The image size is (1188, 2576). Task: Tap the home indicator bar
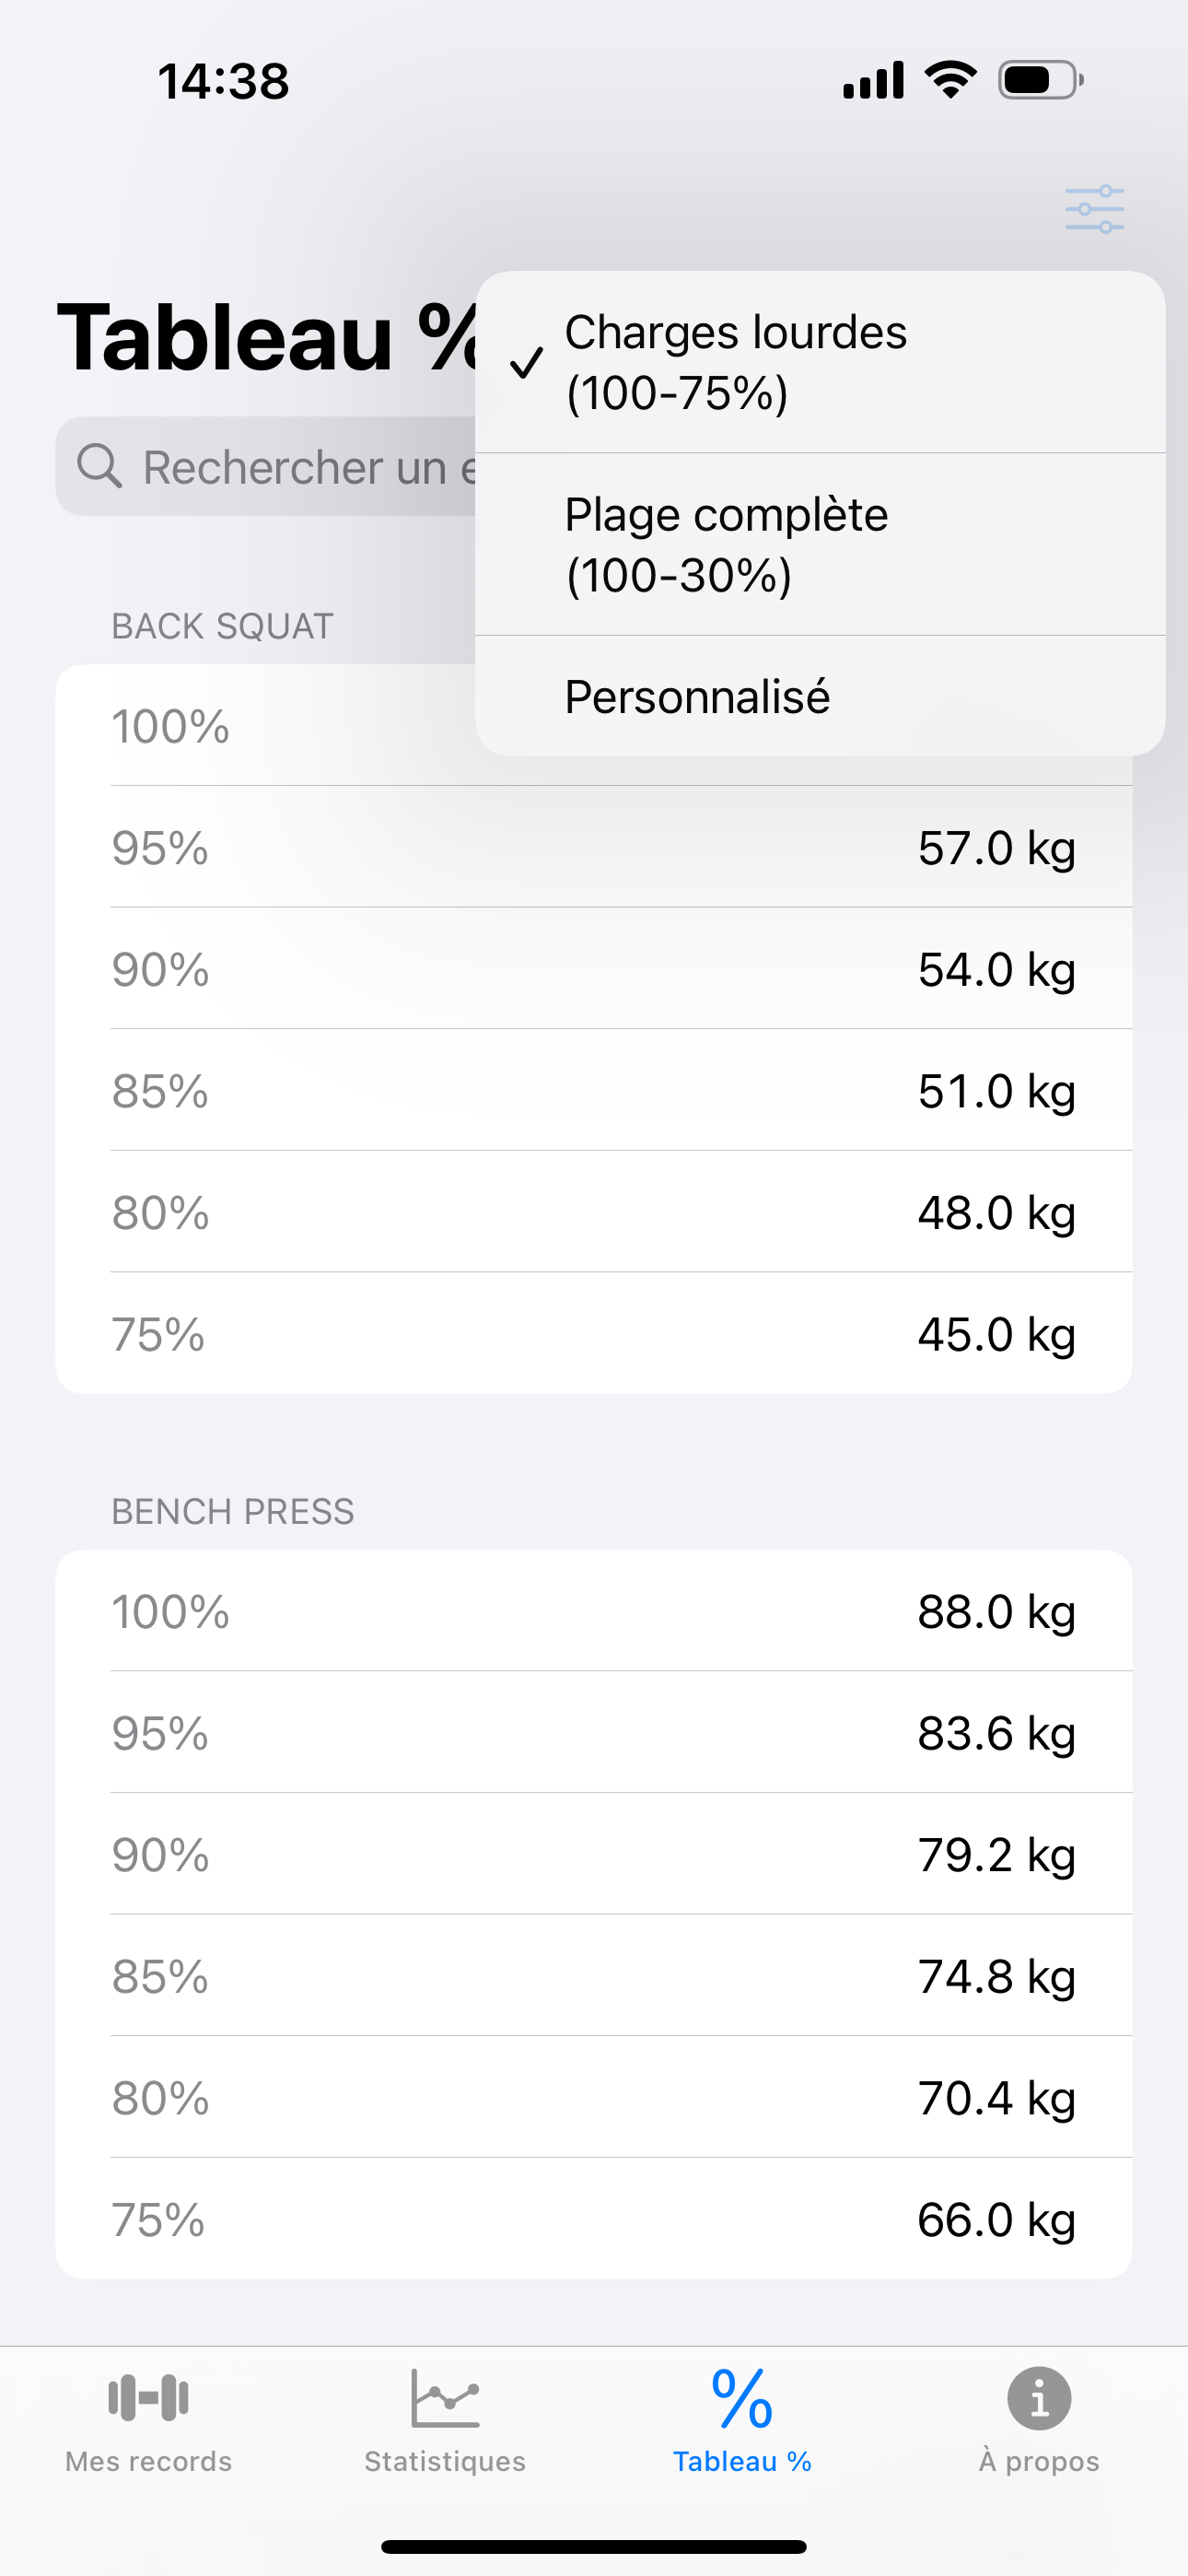pos(594,2547)
